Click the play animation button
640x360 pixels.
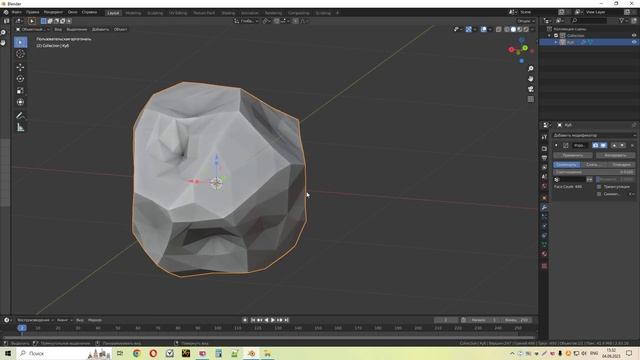(x=273, y=320)
